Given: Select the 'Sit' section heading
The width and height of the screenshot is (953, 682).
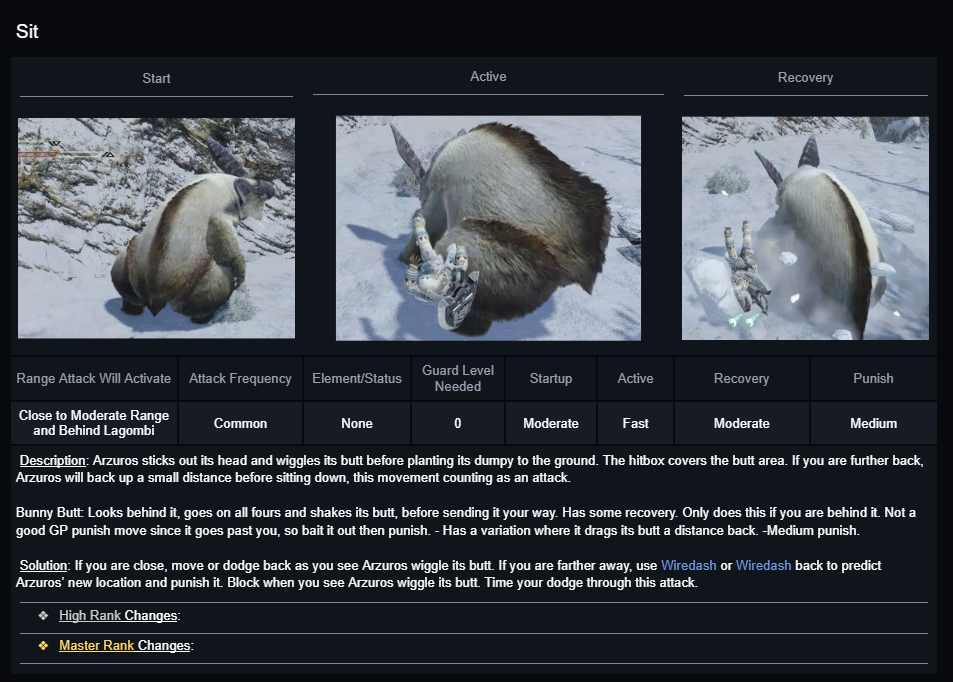Looking at the screenshot, I should (x=27, y=32).
